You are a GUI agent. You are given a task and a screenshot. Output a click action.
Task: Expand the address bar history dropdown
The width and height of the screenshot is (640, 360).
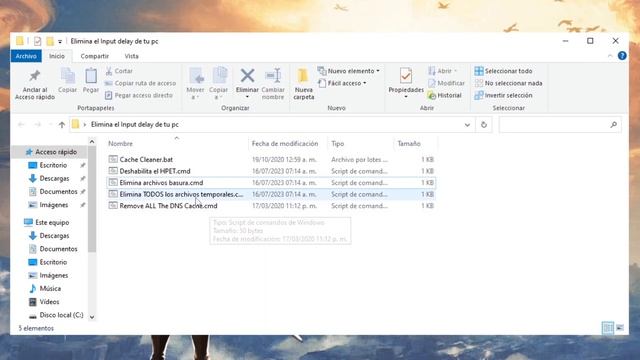(x=467, y=125)
